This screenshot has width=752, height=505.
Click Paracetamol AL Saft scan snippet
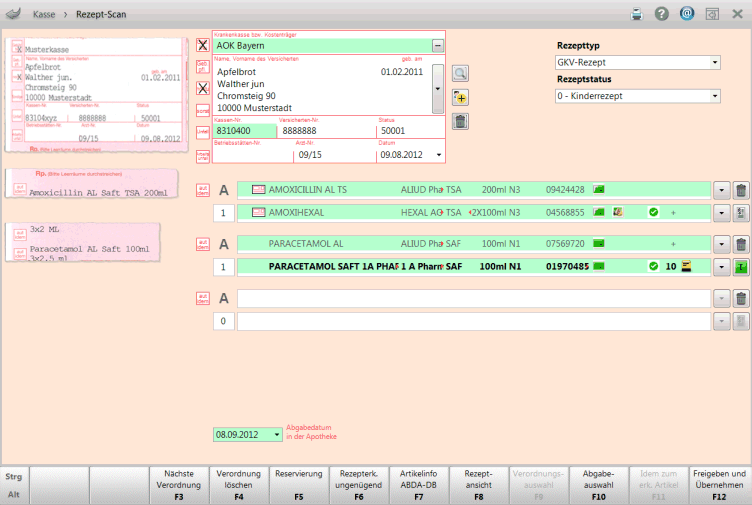[82, 242]
